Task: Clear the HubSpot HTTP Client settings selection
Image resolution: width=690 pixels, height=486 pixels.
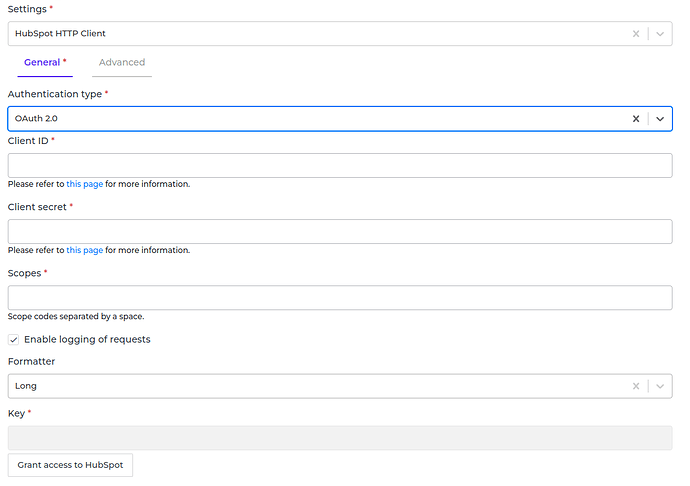Action: (x=636, y=34)
